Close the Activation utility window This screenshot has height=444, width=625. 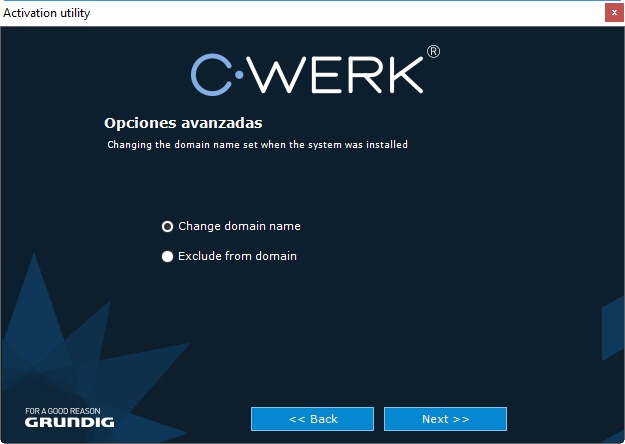click(613, 12)
